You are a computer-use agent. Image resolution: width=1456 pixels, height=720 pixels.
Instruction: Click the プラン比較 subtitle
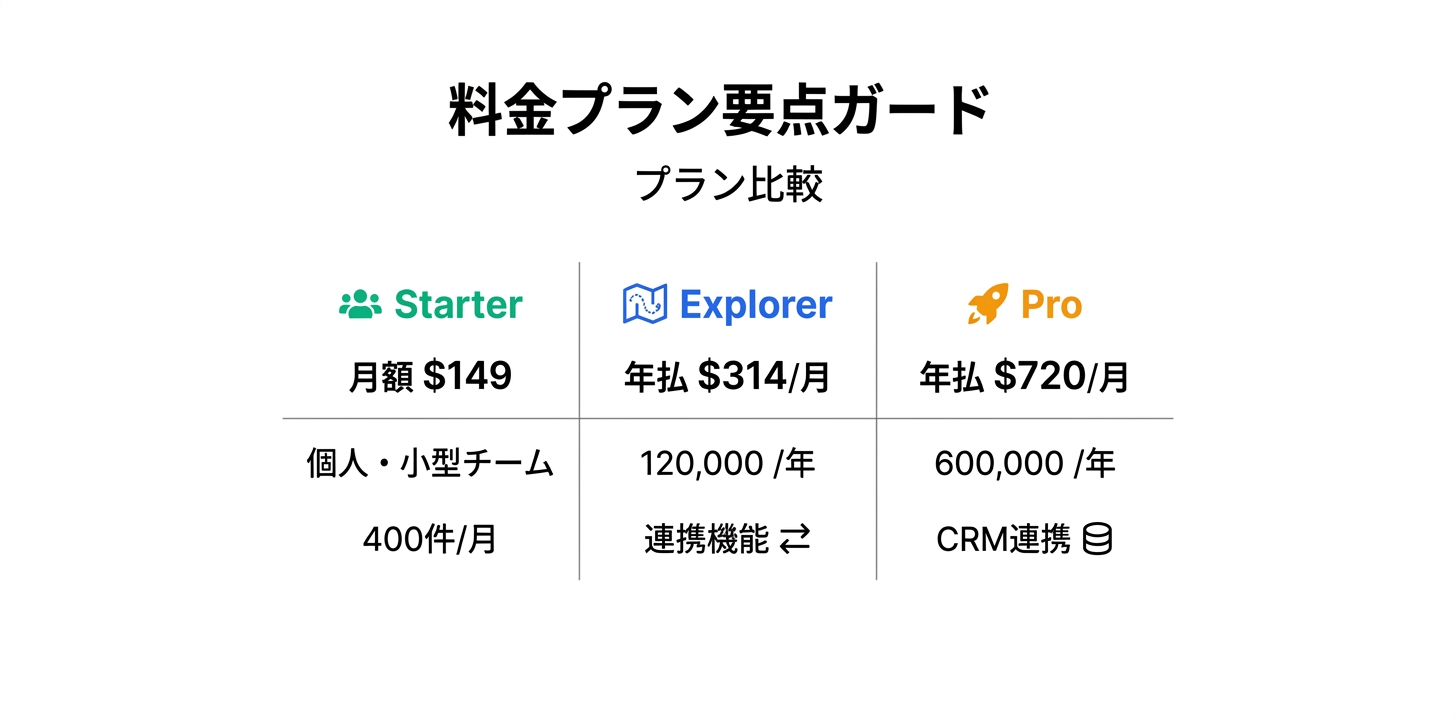click(x=729, y=186)
